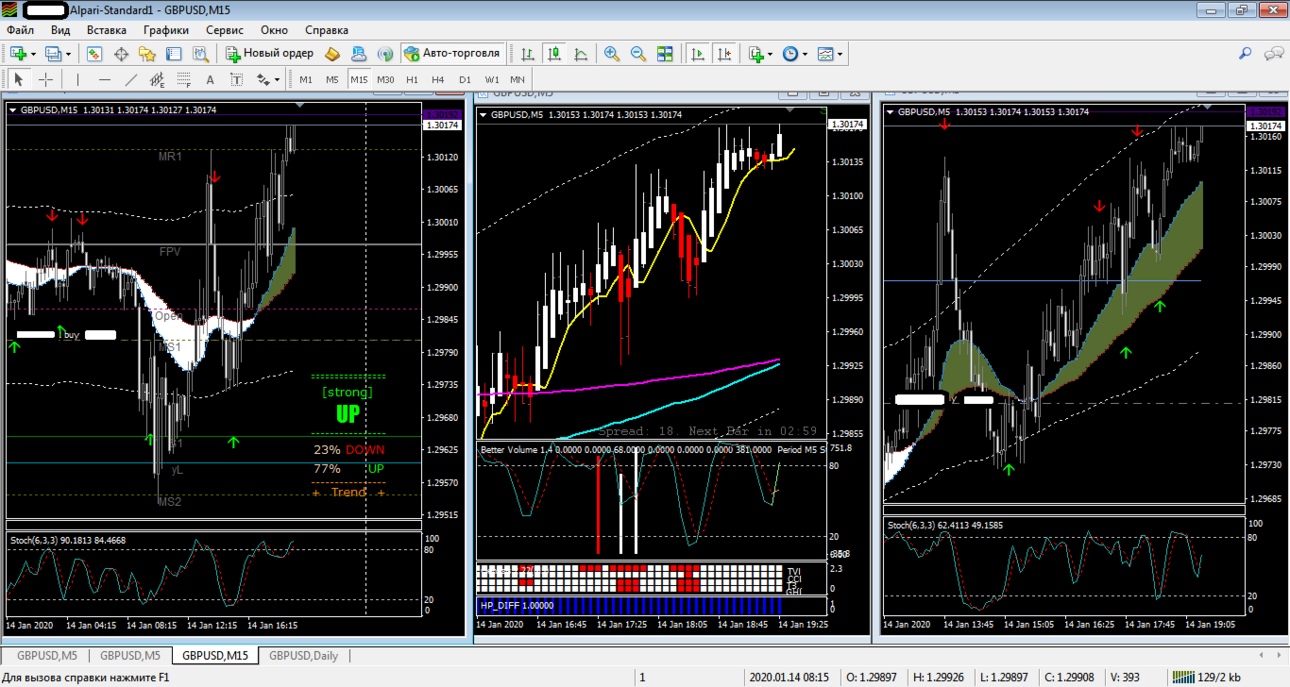Open the indicators list icon
This screenshot has height=687, width=1290.
pos(756,54)
